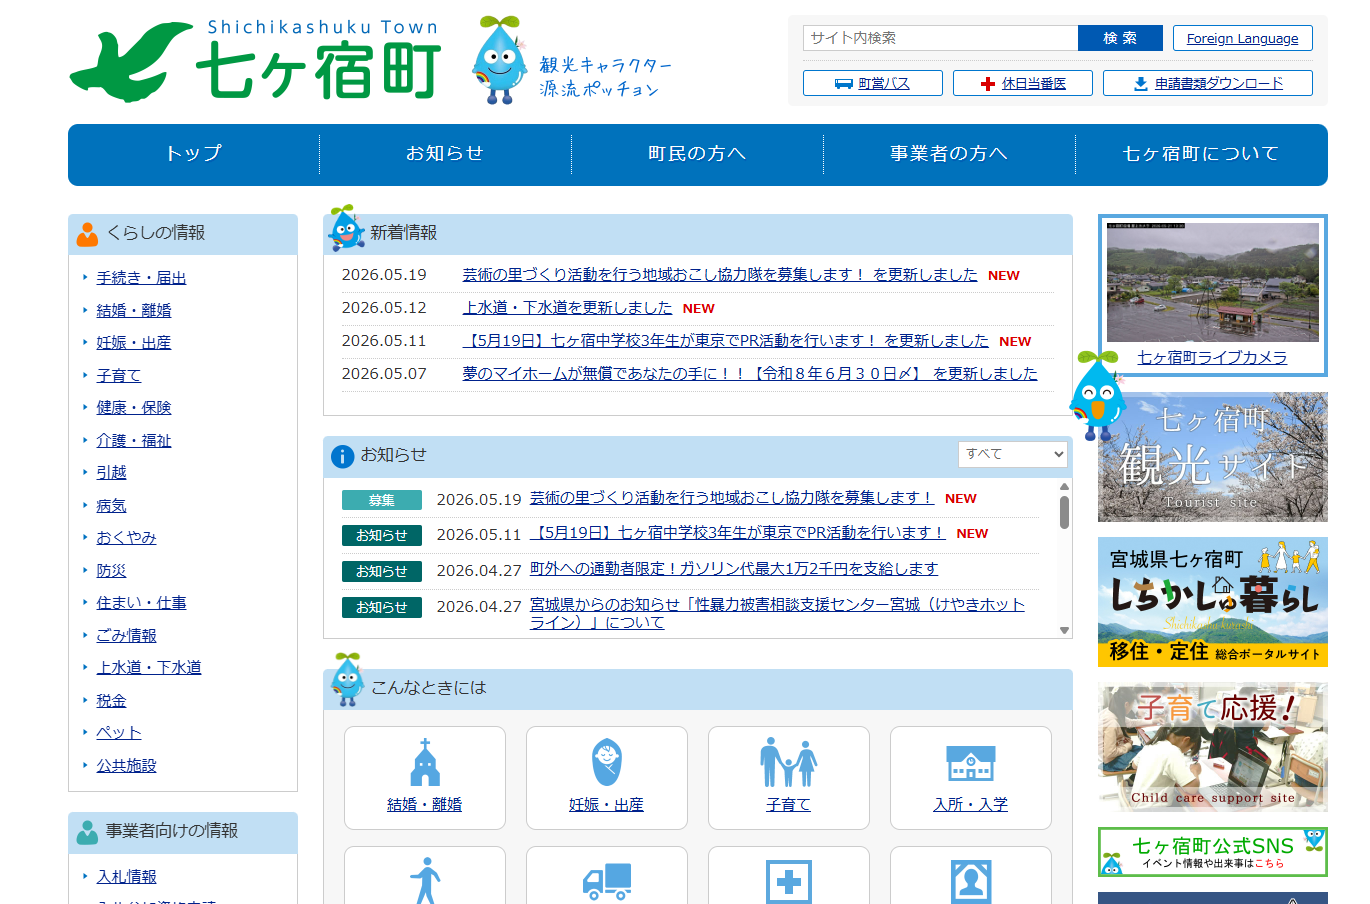Open the 町民の方へ navigation tab
This screenshot has height=904, width=1370.
pyautogui.click(x=697, y=154)
